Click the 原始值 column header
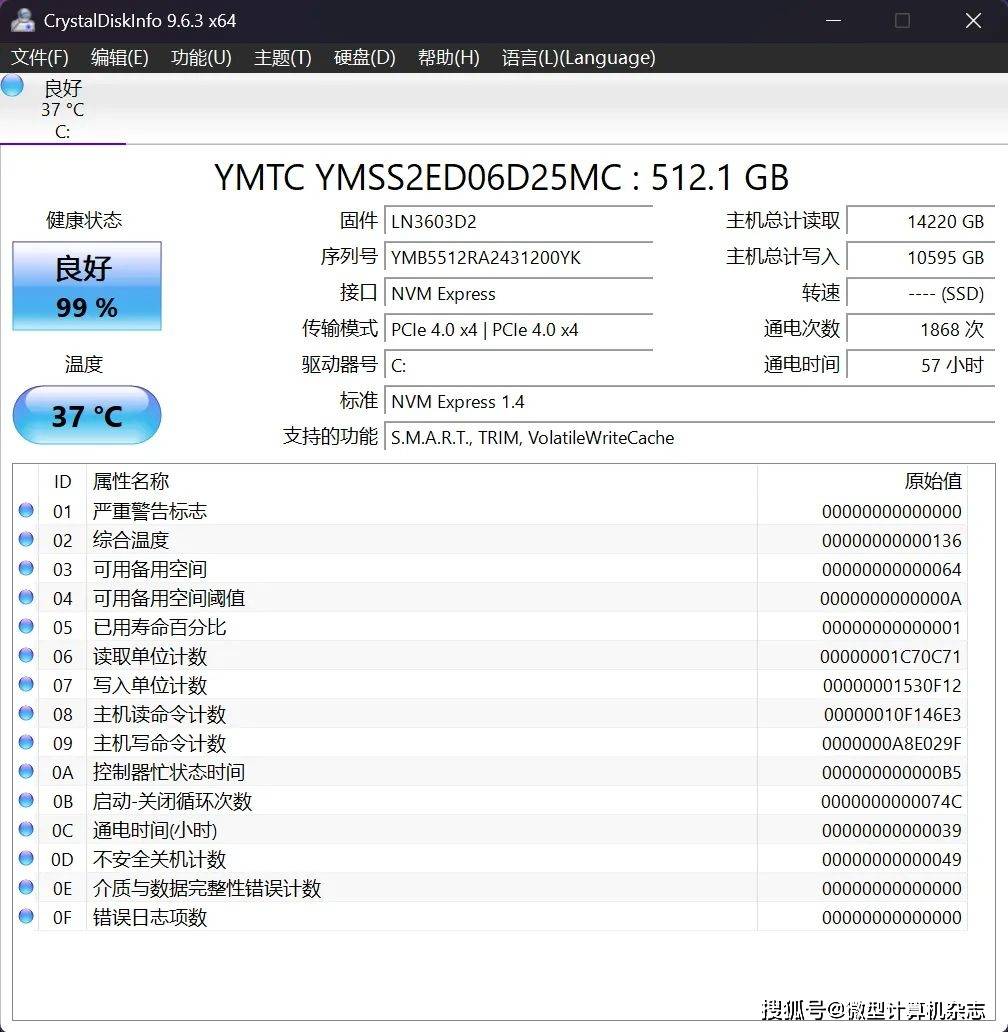The width and height of the screenshot is (1008, 1032). coord(863,481)
